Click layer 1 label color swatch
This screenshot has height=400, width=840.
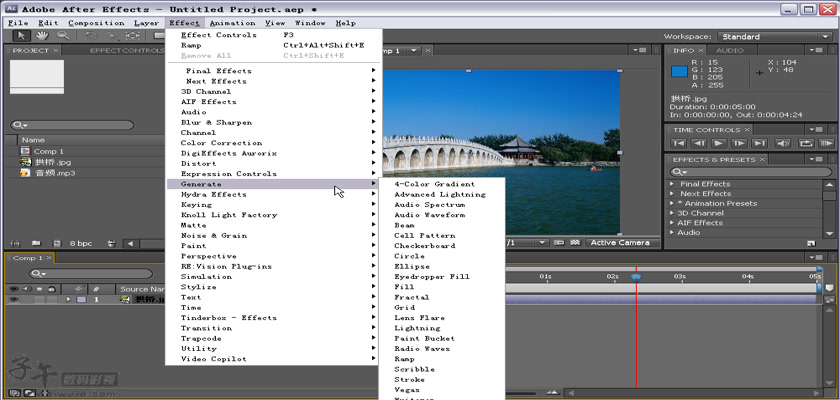pos(81,299)
